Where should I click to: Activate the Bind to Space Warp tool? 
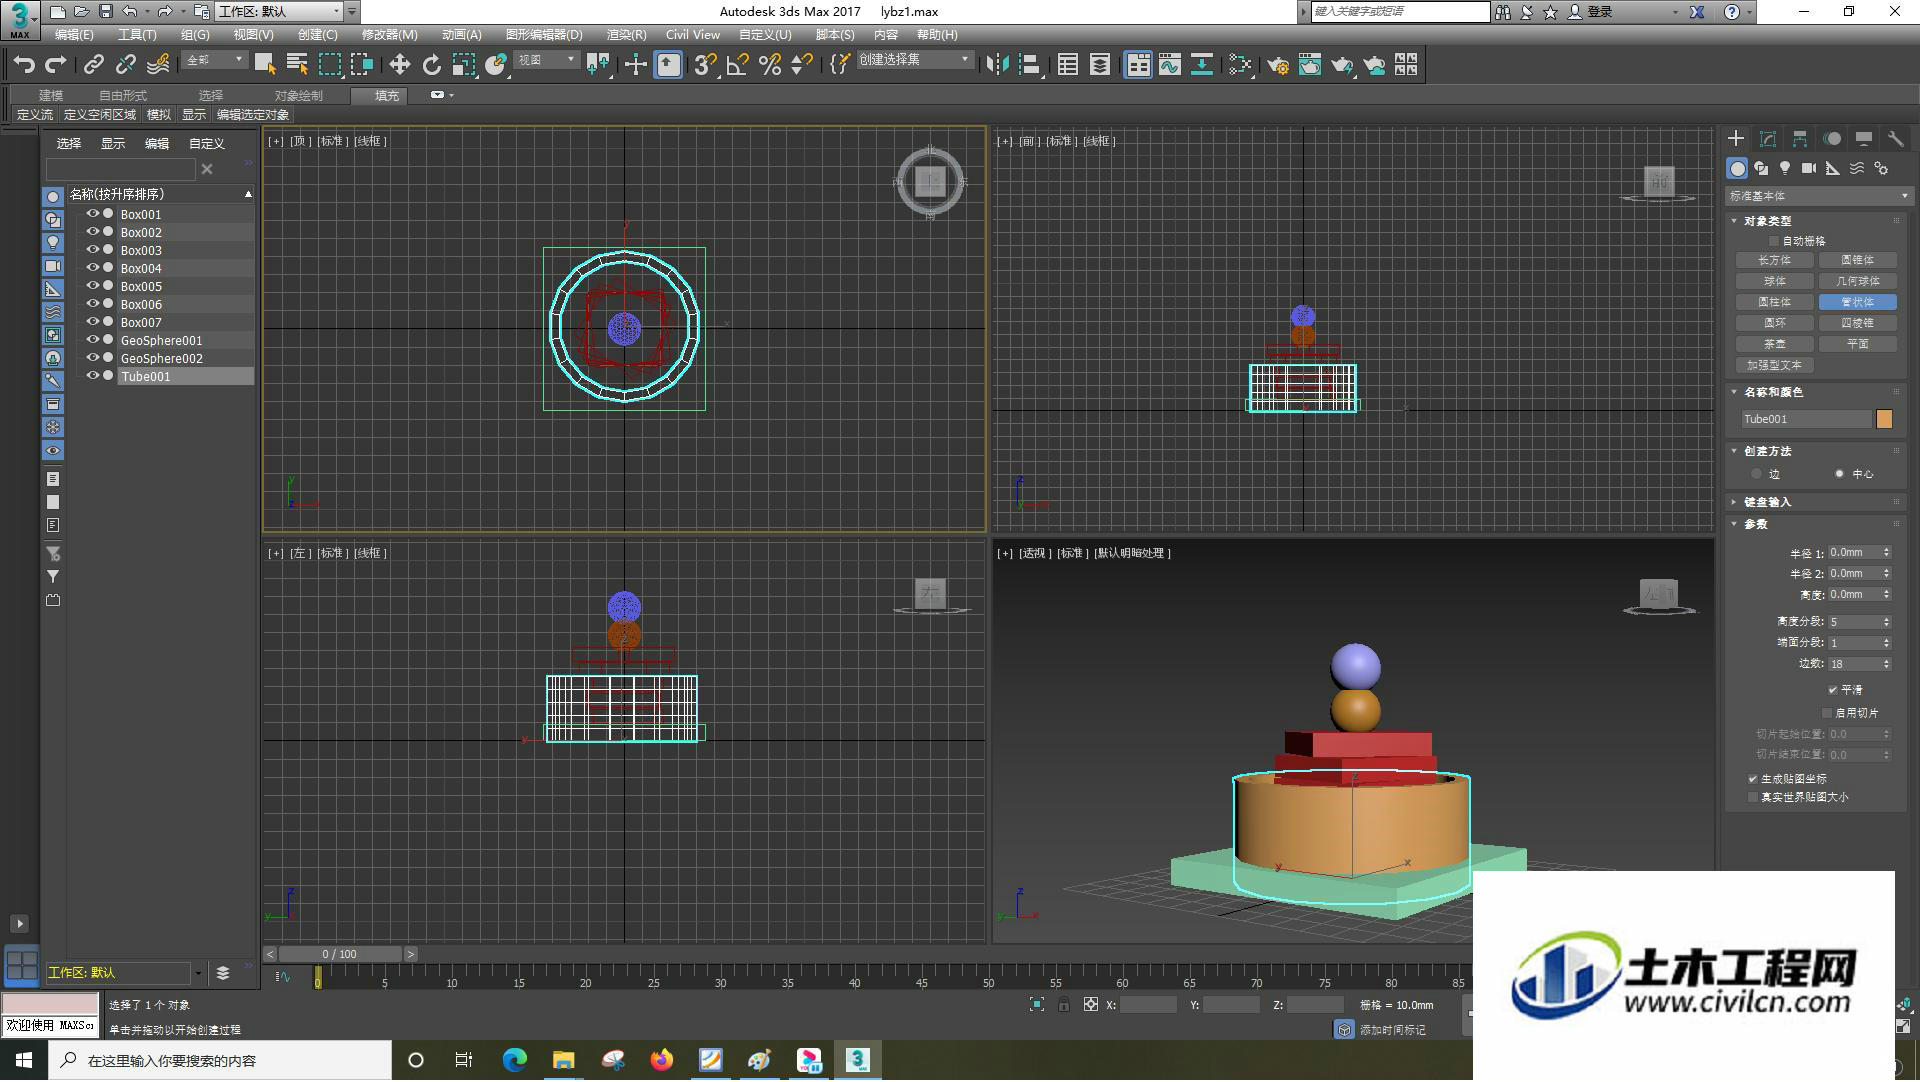158,65
